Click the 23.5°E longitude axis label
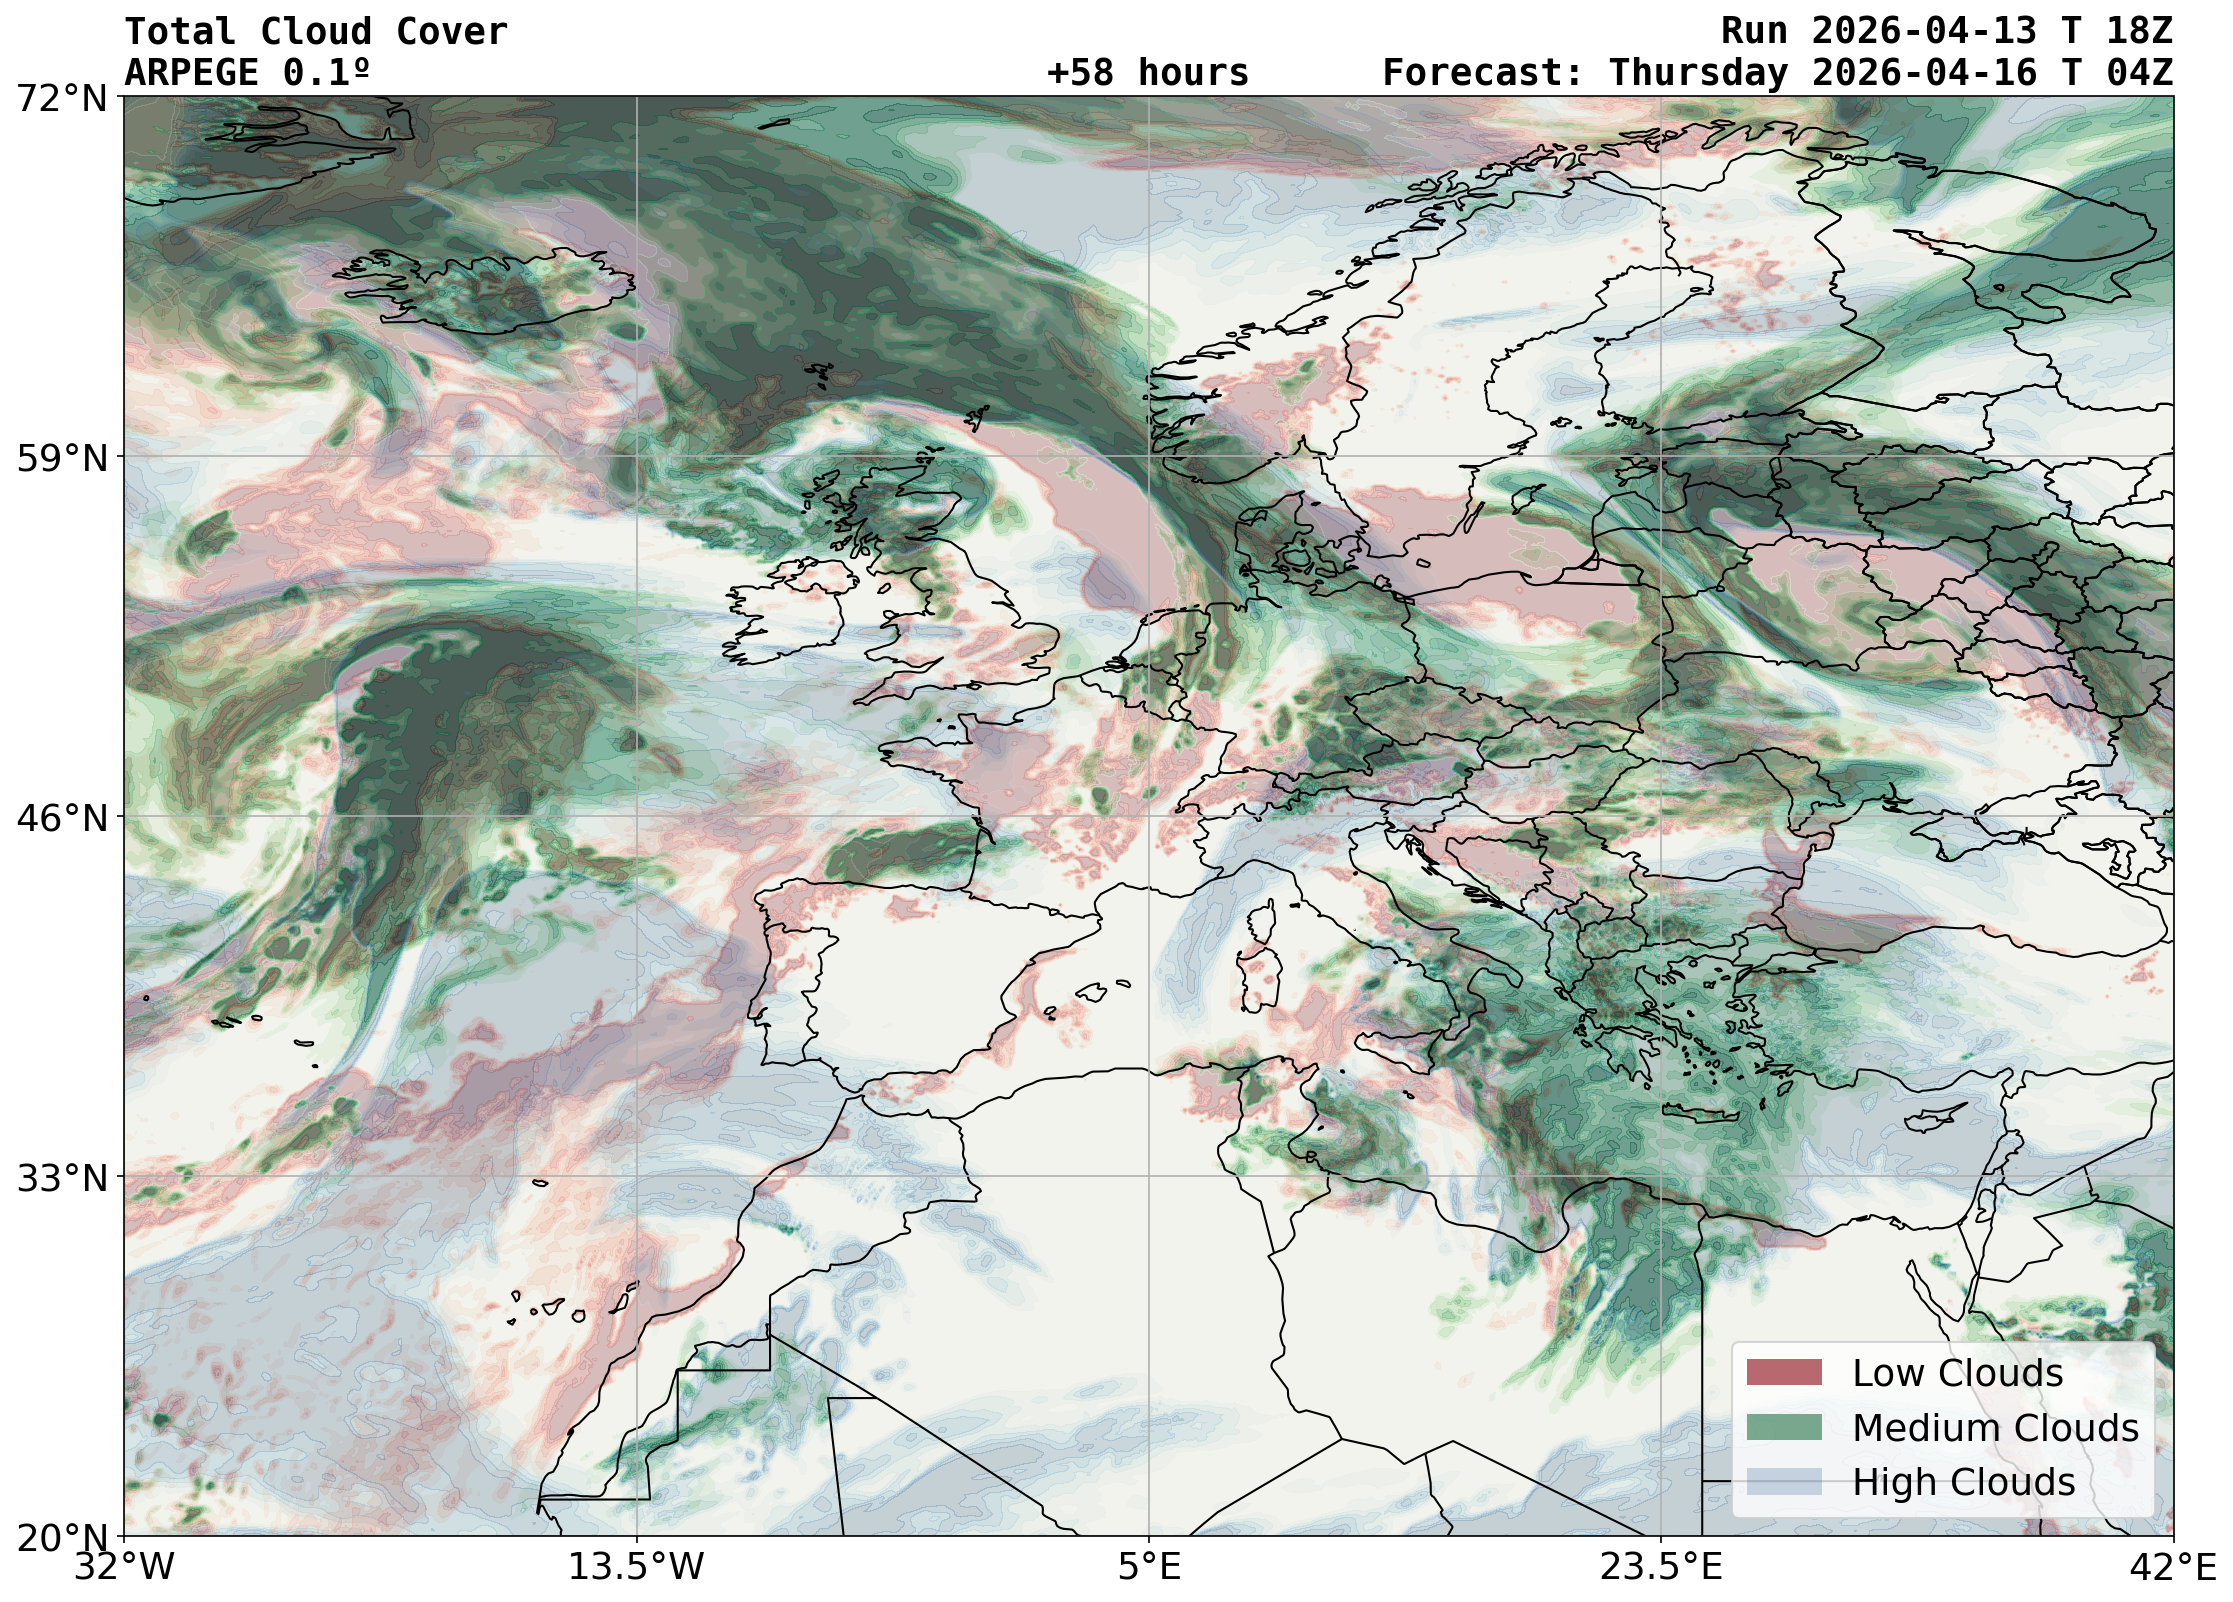2233x1602 pixels. click(x=1661, y=1566)
